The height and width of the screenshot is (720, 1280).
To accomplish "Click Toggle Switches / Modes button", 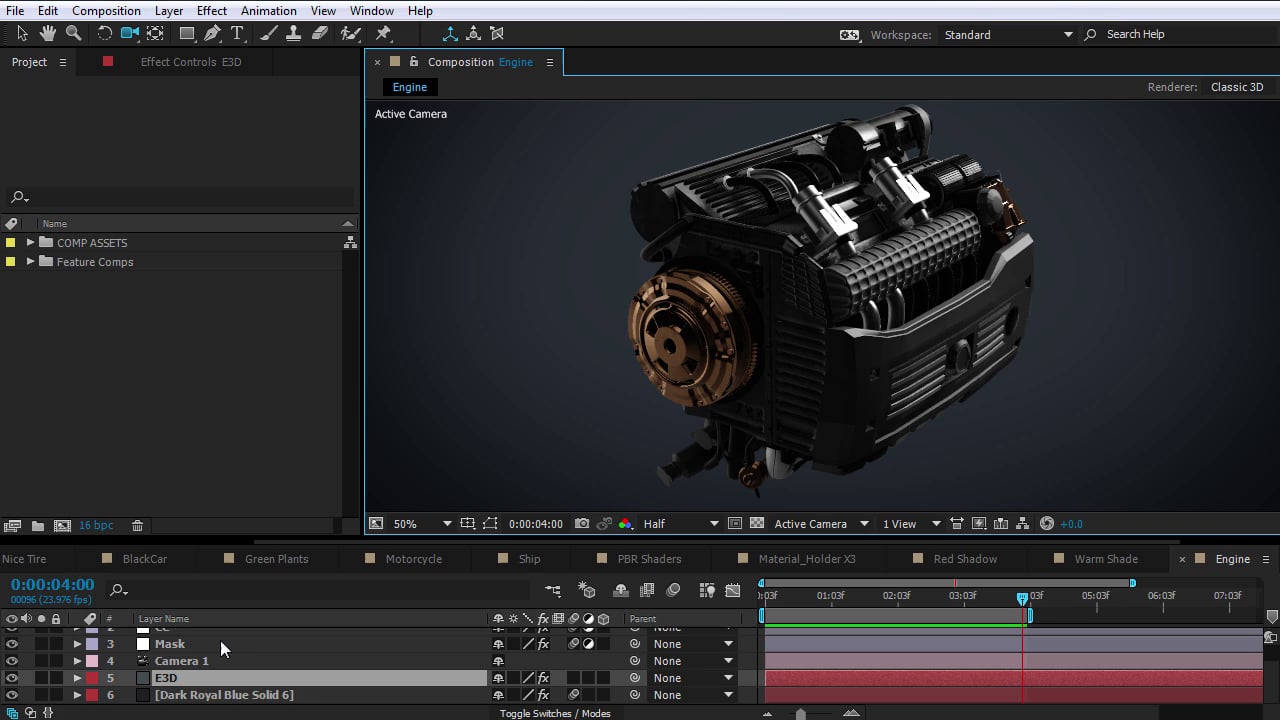I will 555,713.
